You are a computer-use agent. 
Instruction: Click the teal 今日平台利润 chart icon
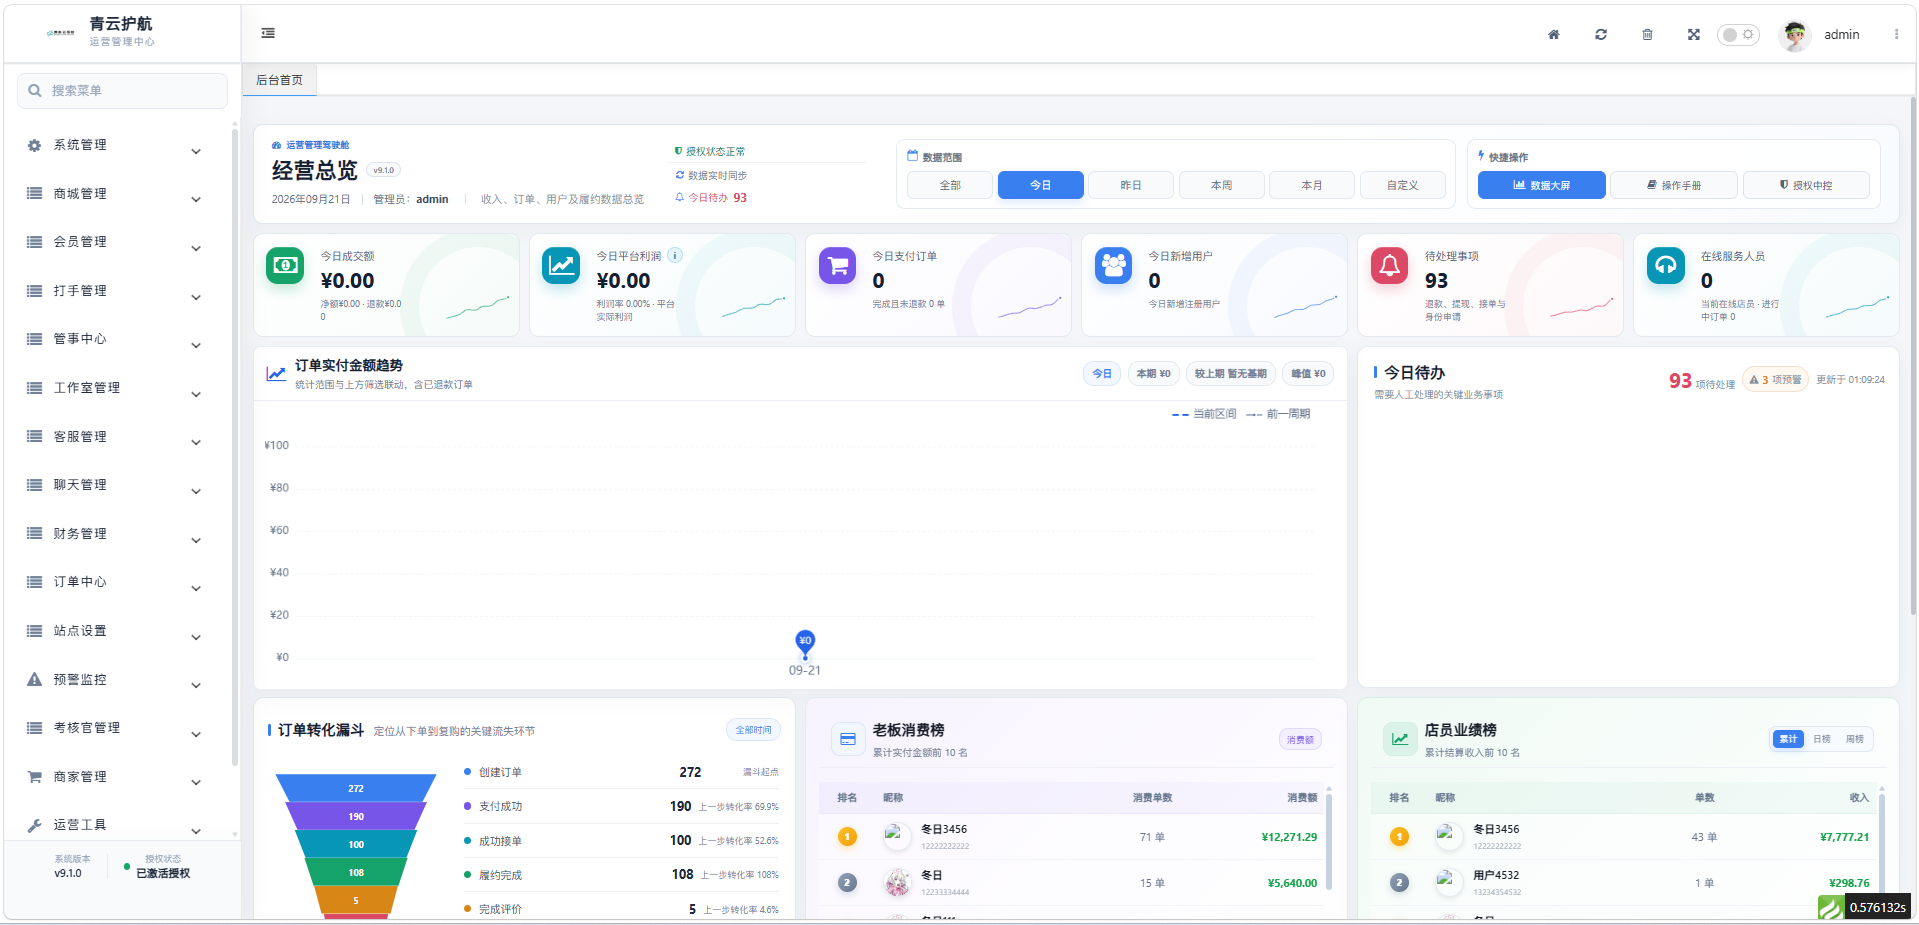(x=561, y=265)
